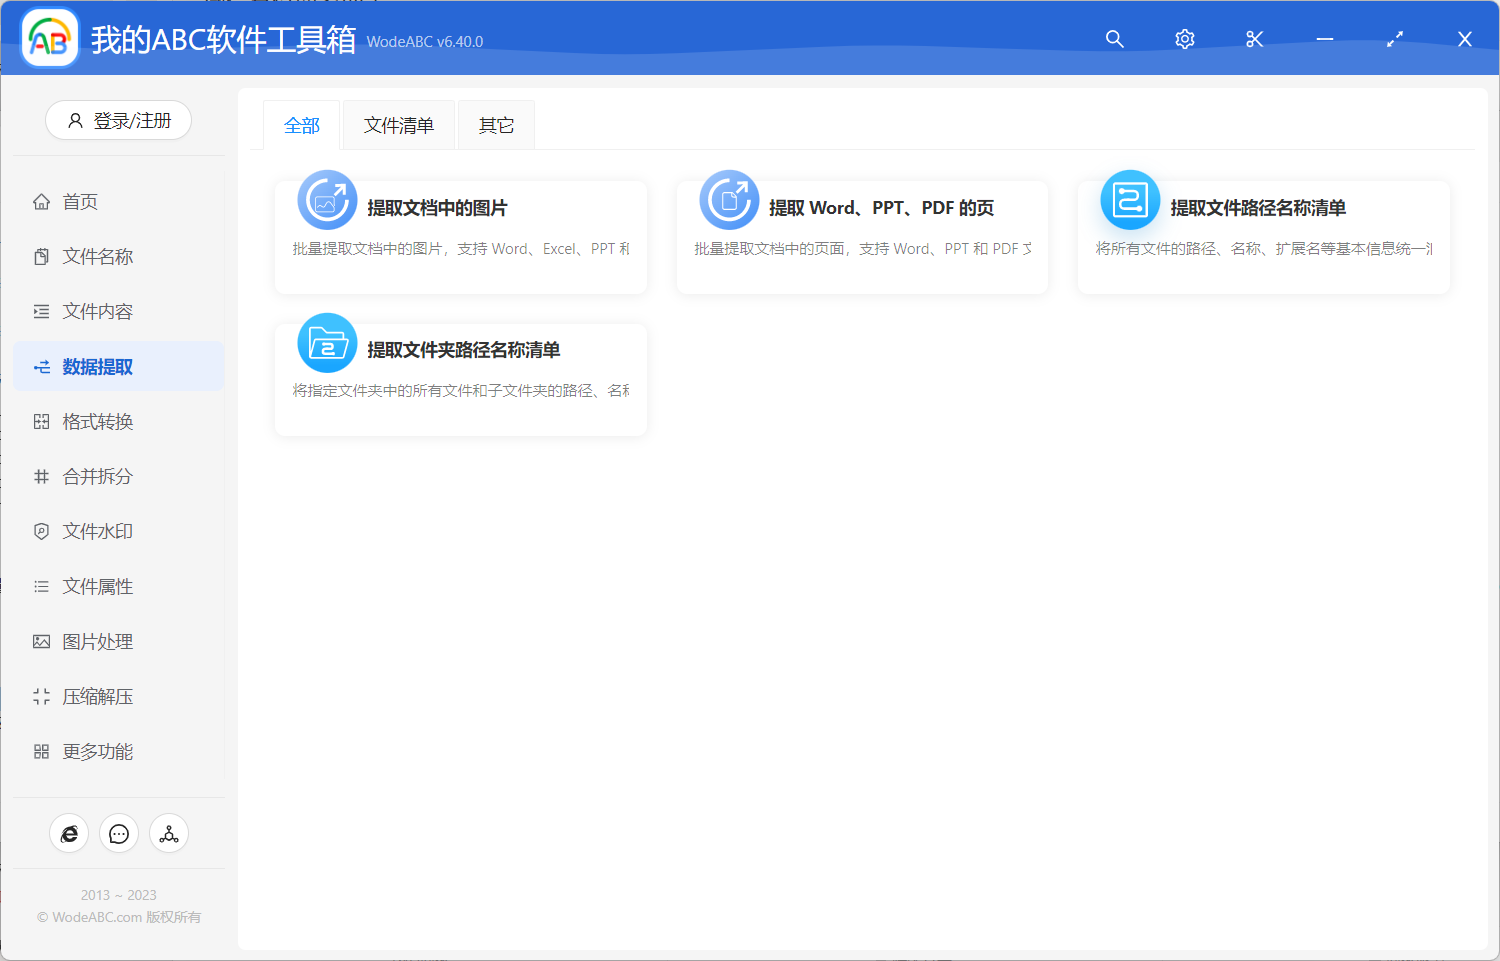Image resolution: width=1500 pixels, height=961 pixels.
Task: Click the 登录/注册 button
Action: pyautogui.click(x=118, y=120)
